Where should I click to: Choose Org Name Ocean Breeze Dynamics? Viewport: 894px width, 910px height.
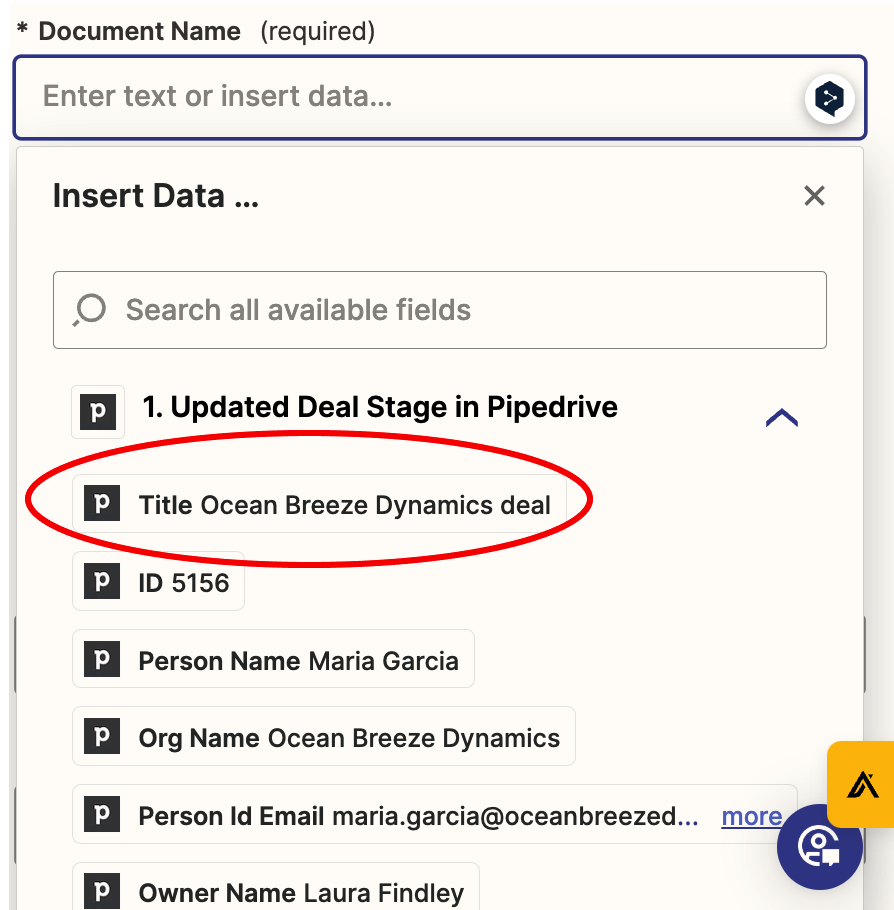tap(349, 738)
